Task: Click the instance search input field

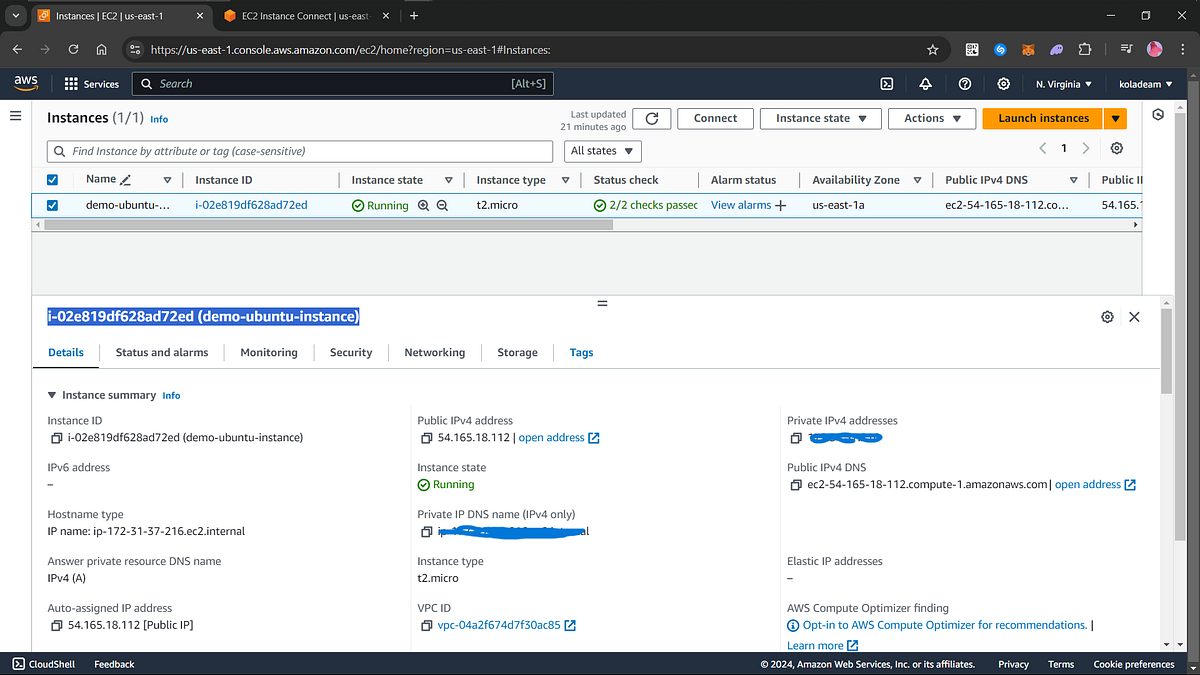Action: pos(300,150)
